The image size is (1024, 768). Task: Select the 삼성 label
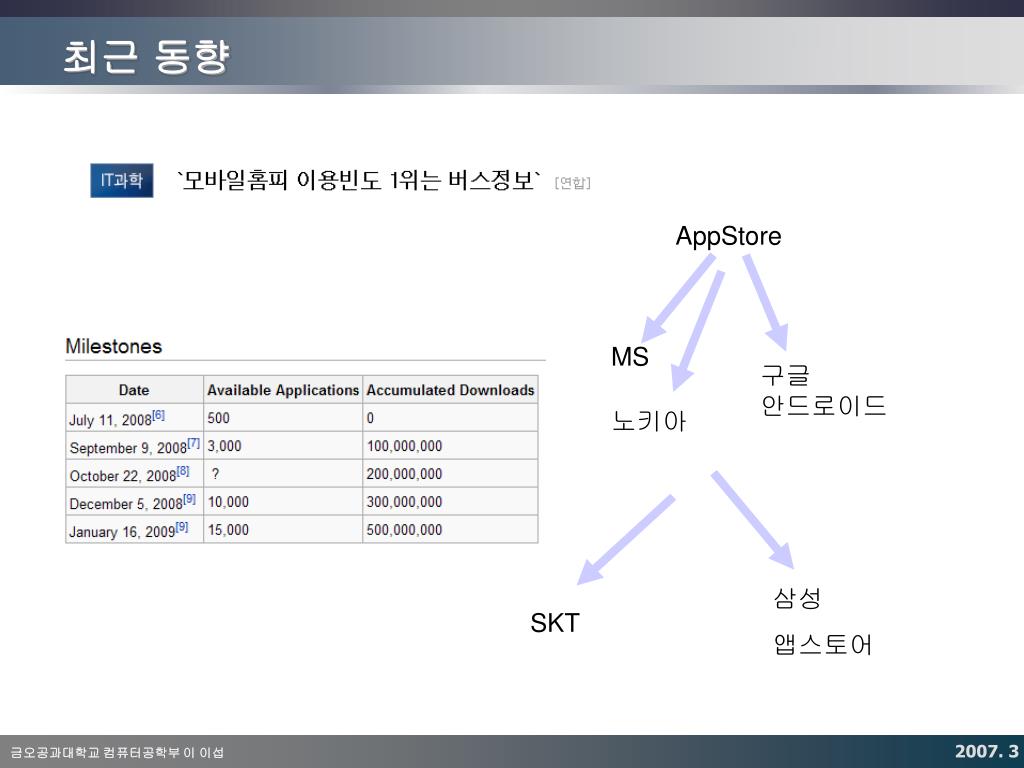click(797, 598)
